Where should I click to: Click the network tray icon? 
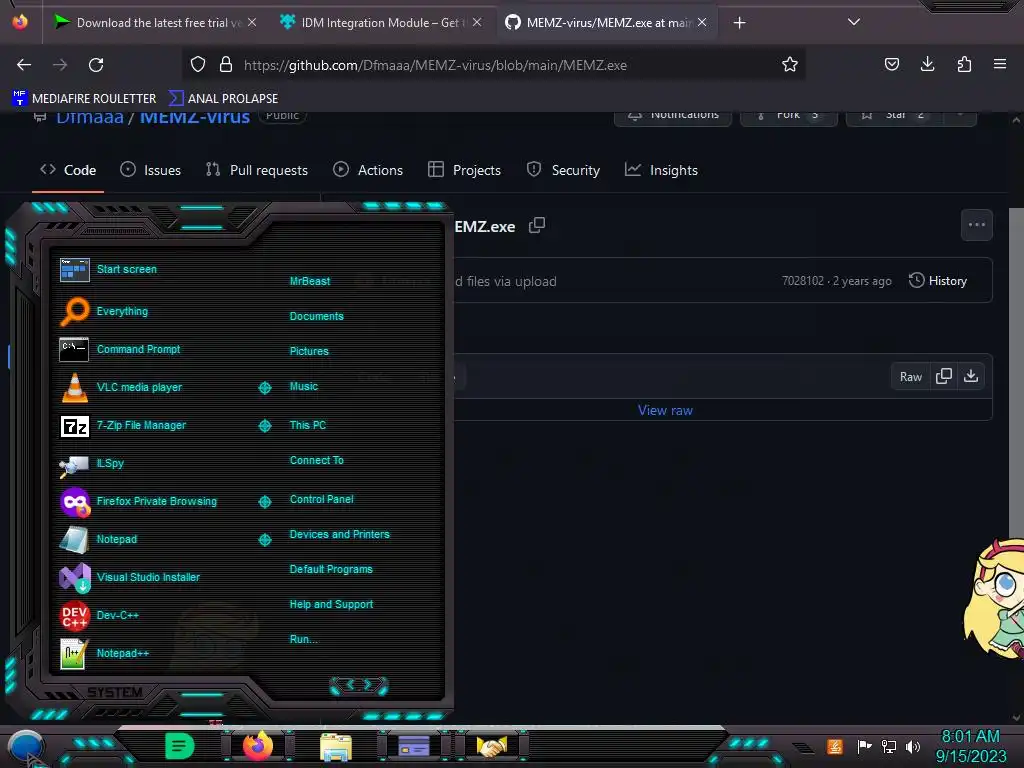point(889,746)
